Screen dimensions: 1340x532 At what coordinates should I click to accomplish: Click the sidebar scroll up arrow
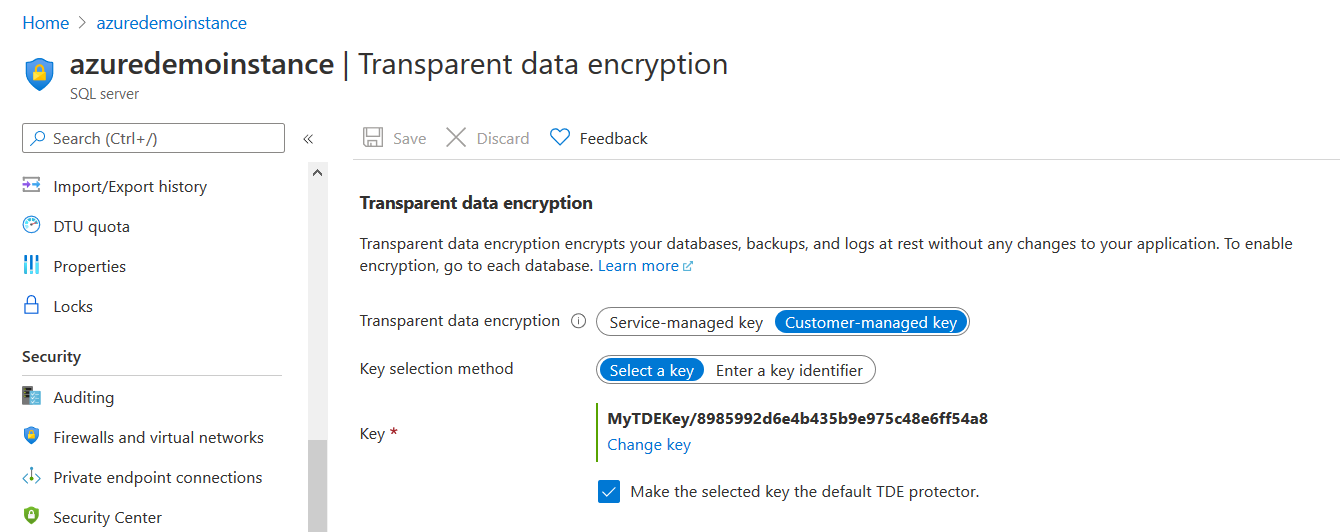(x=317, y=173)
